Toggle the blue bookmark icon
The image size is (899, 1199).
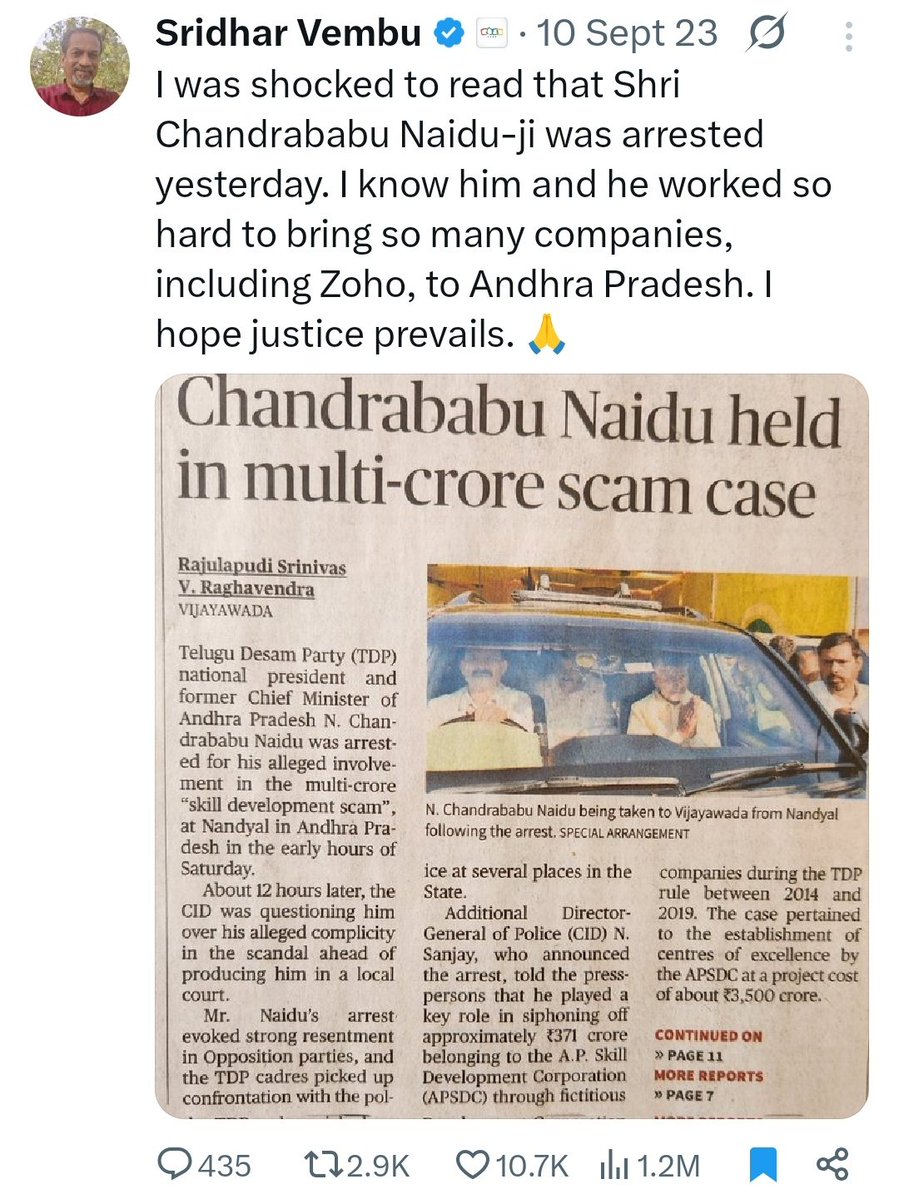764,1165
